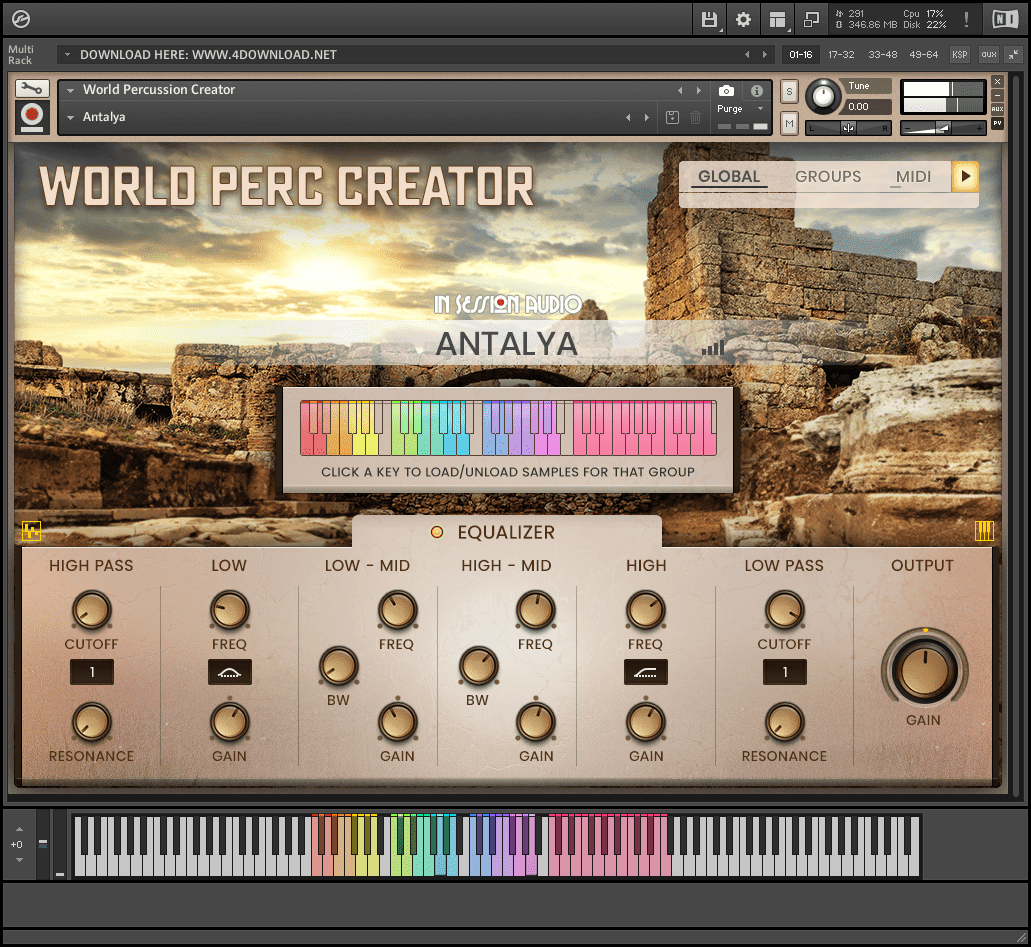
Task: Toggle the small AUX button on header
Action: tap(997, 109)
